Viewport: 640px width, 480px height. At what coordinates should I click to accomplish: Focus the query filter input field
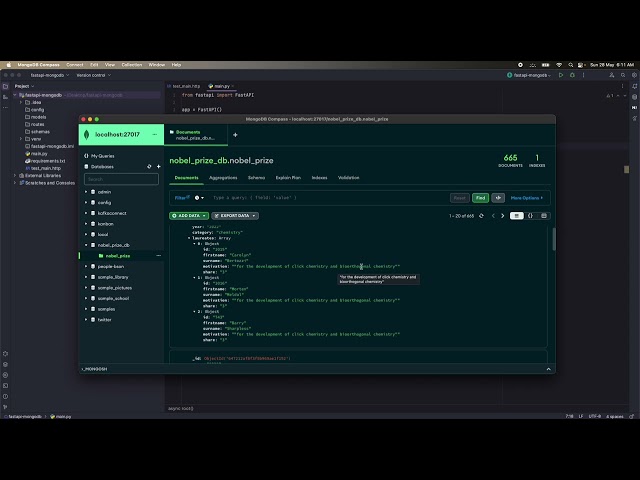click(329, 198)
